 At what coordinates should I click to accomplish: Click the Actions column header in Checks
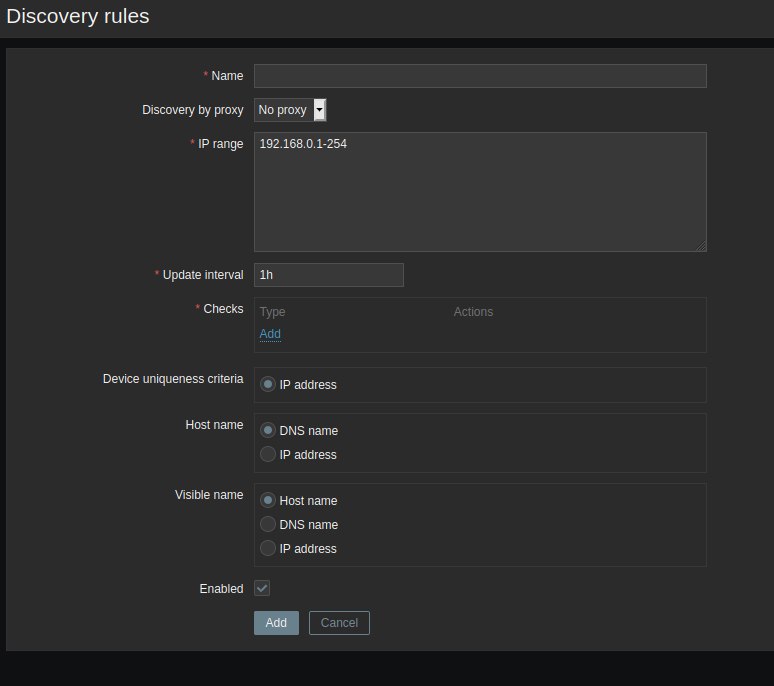pyautogui.click(x=473, y=312)
